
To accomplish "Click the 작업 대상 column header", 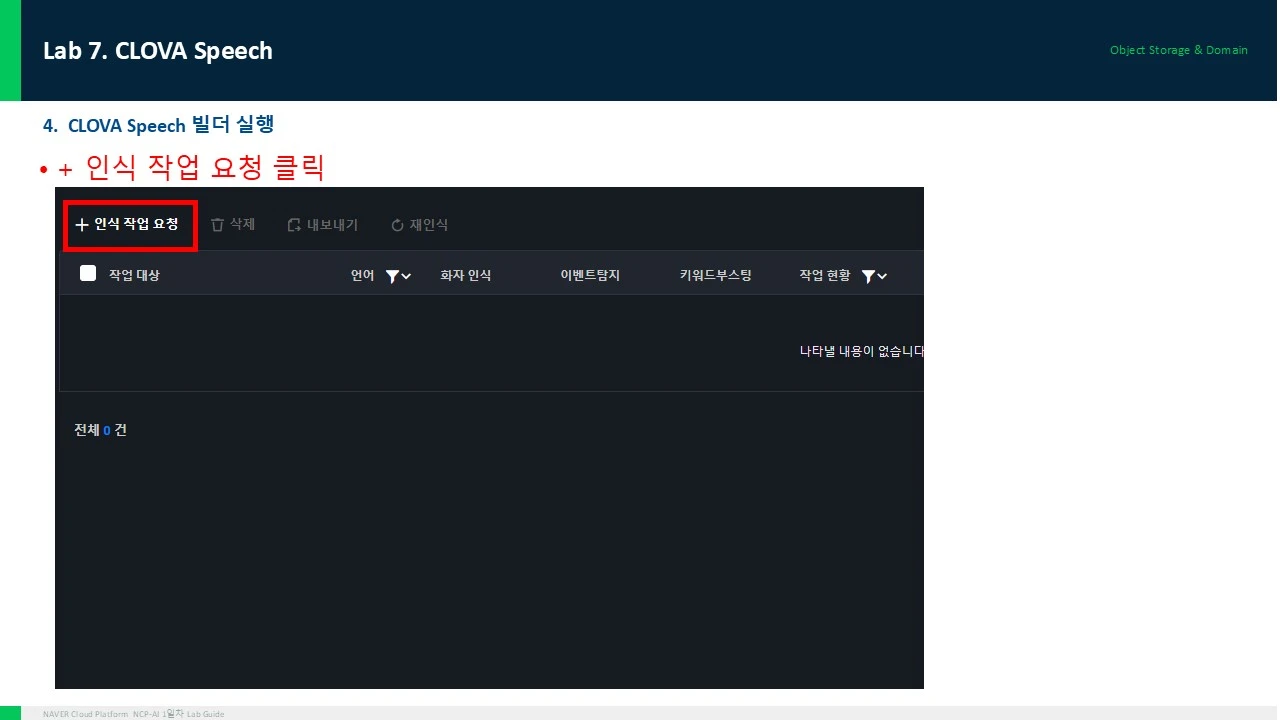I will 134,275.
